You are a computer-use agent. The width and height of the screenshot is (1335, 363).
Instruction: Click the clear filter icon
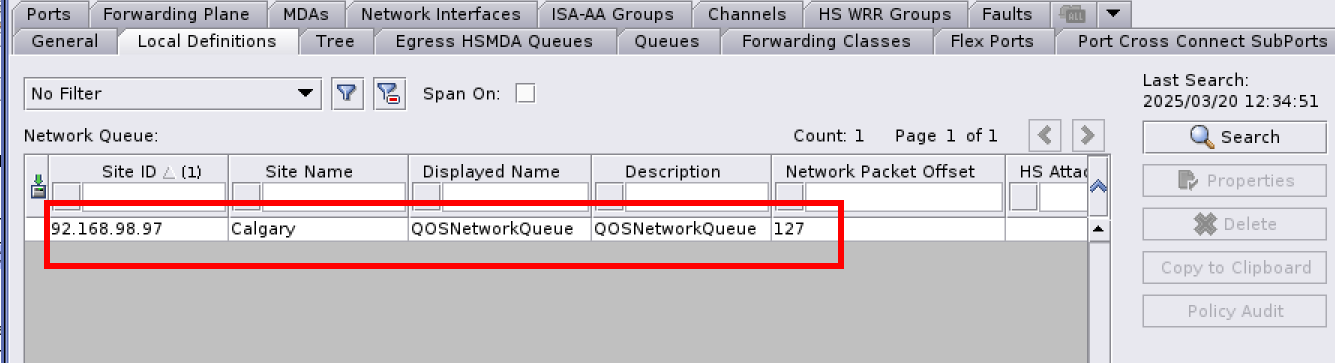[x=388, y=94]
